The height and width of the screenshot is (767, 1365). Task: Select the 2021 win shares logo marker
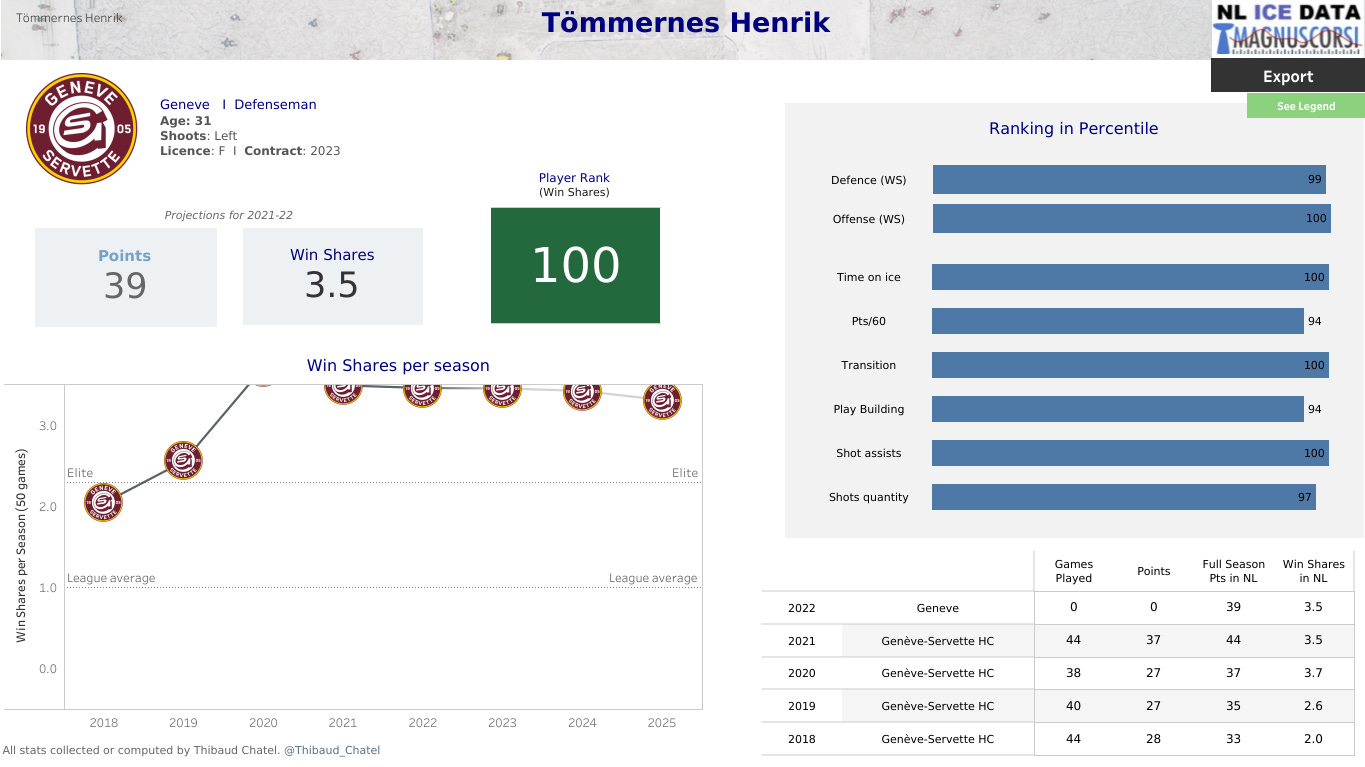342,393
